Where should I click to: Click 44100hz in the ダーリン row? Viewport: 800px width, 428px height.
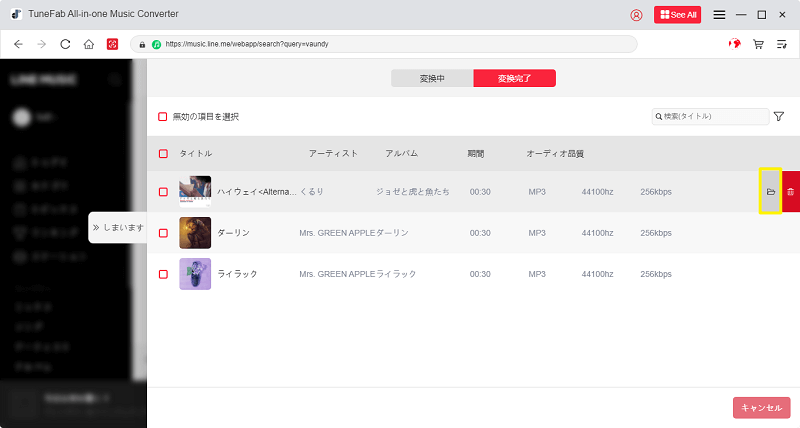point(597,233)
